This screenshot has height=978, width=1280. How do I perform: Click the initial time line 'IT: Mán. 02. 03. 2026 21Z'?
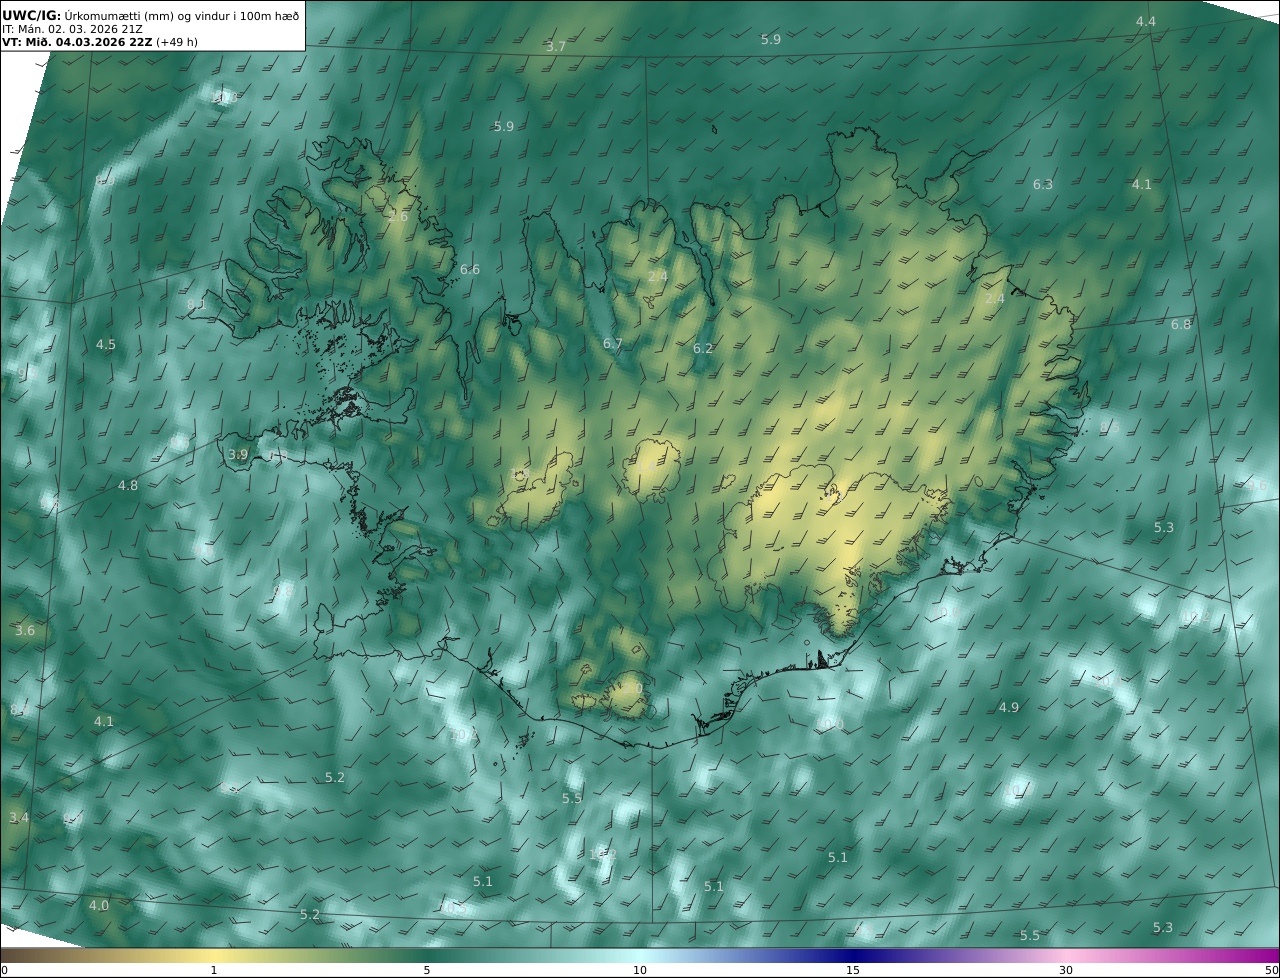coord(72,29)
